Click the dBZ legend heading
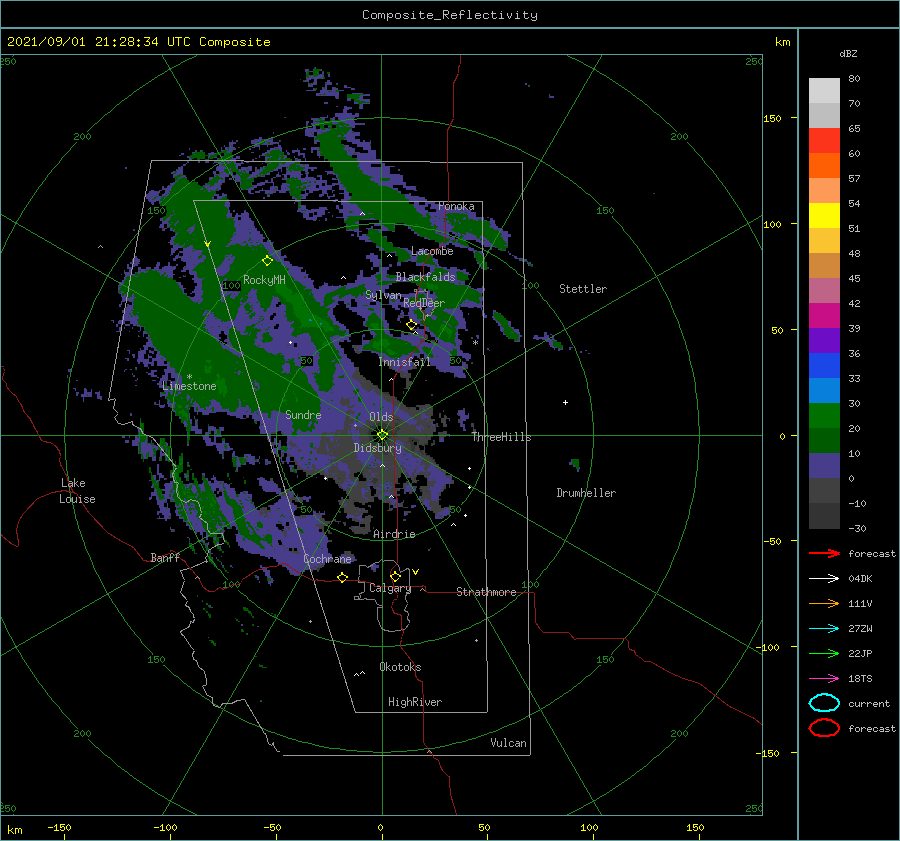 (848, 53)
